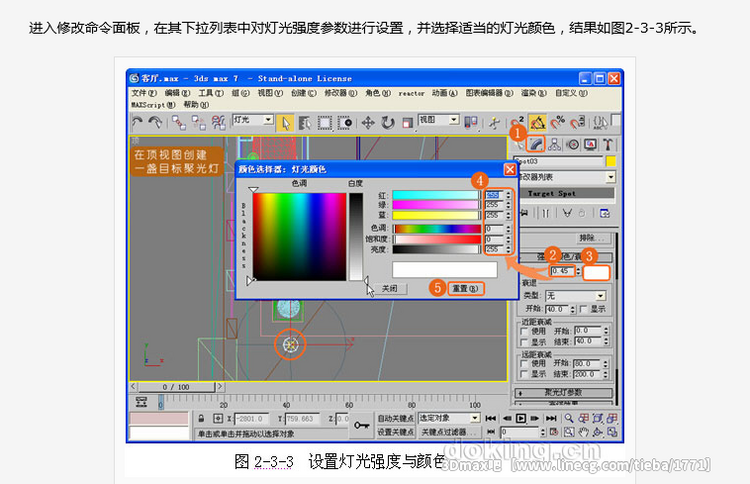Click the 红 value spinner arrows
The width and height of the screenshot is (750, 484).
click(508, 195)
